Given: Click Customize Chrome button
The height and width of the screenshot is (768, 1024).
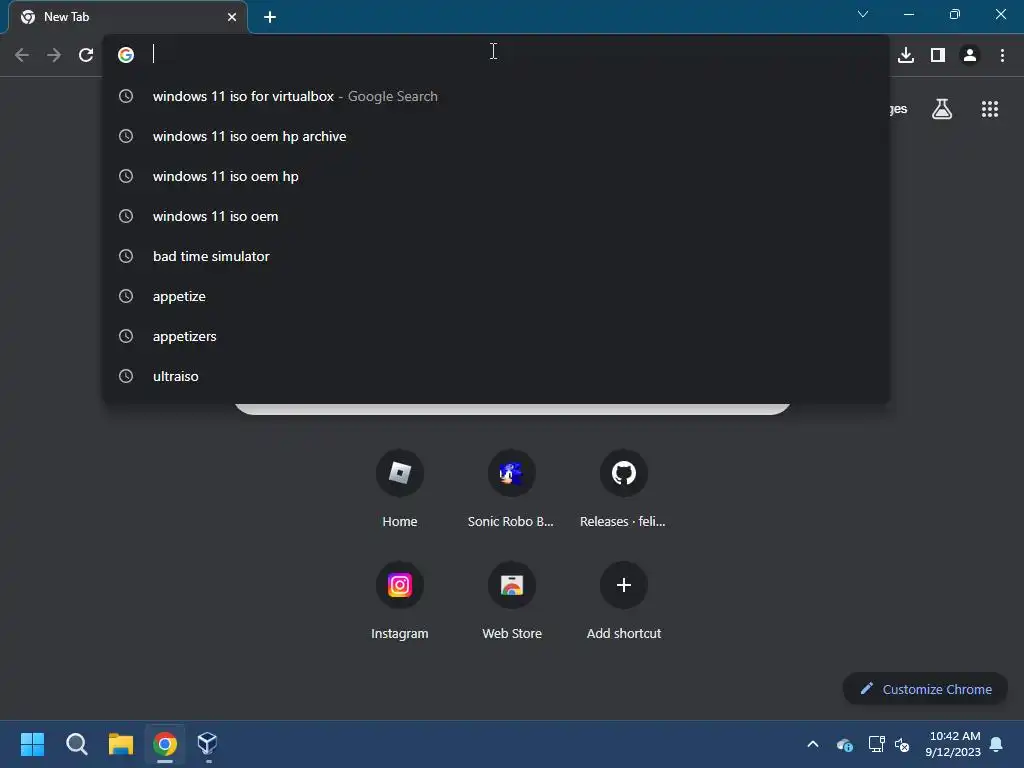Looking at the screenshot, I should pyautogui.click(x=925, y=689).
